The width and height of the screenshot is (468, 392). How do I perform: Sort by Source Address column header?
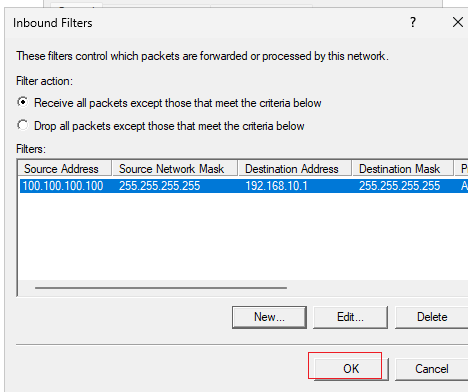tap(65, 168)
